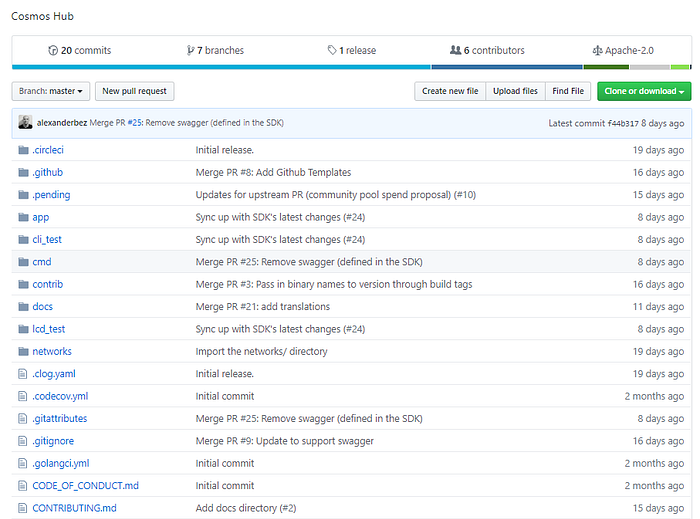700x519 pixels.
Task: Open the .gitattributes file
Action: tap(60, 419)
